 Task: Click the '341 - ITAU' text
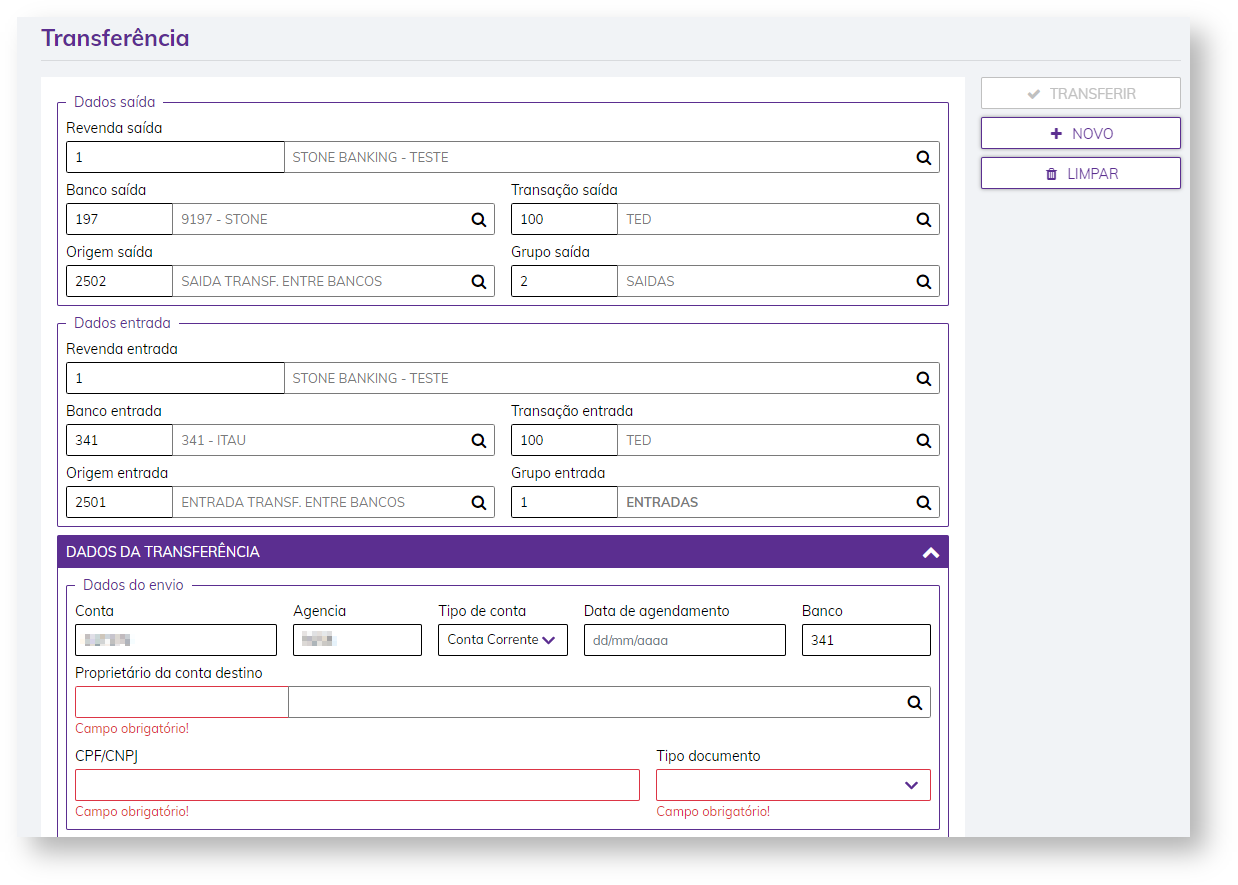213,441
